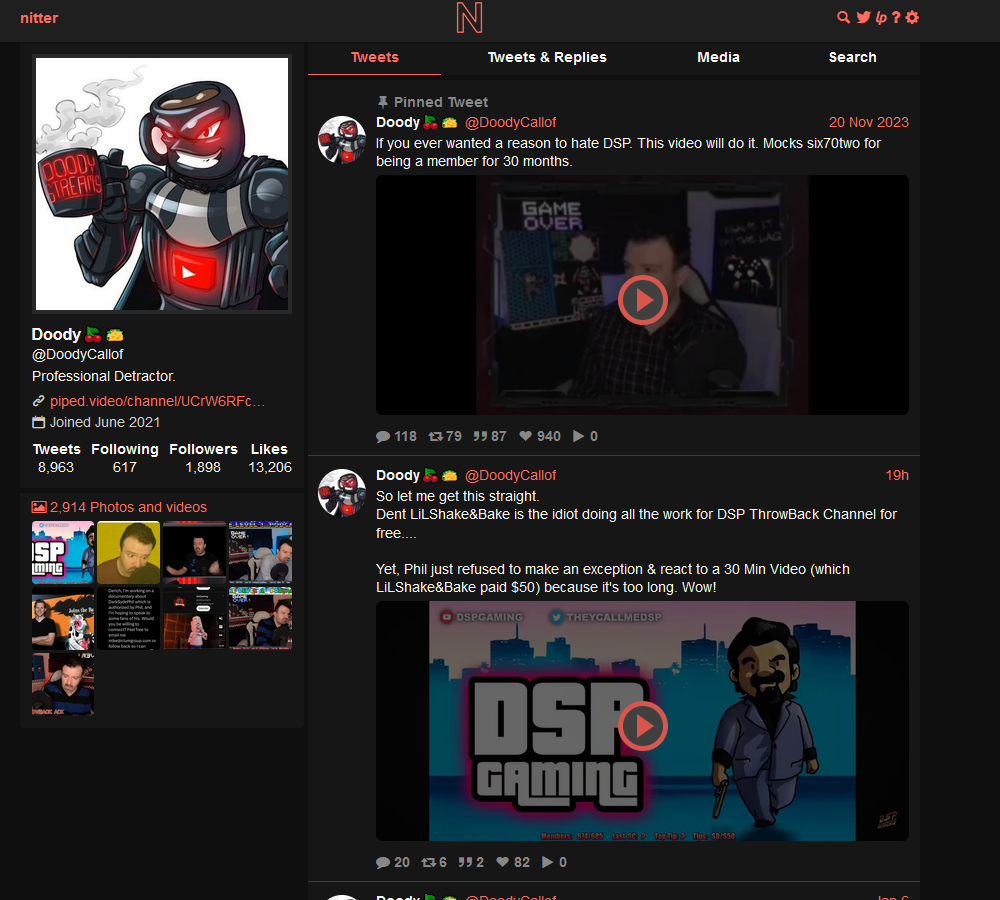Image resolution: width=1000 pixels, height=900 pixels.
Task: Click the Followers count 1,898
Action: coord(203,468)
